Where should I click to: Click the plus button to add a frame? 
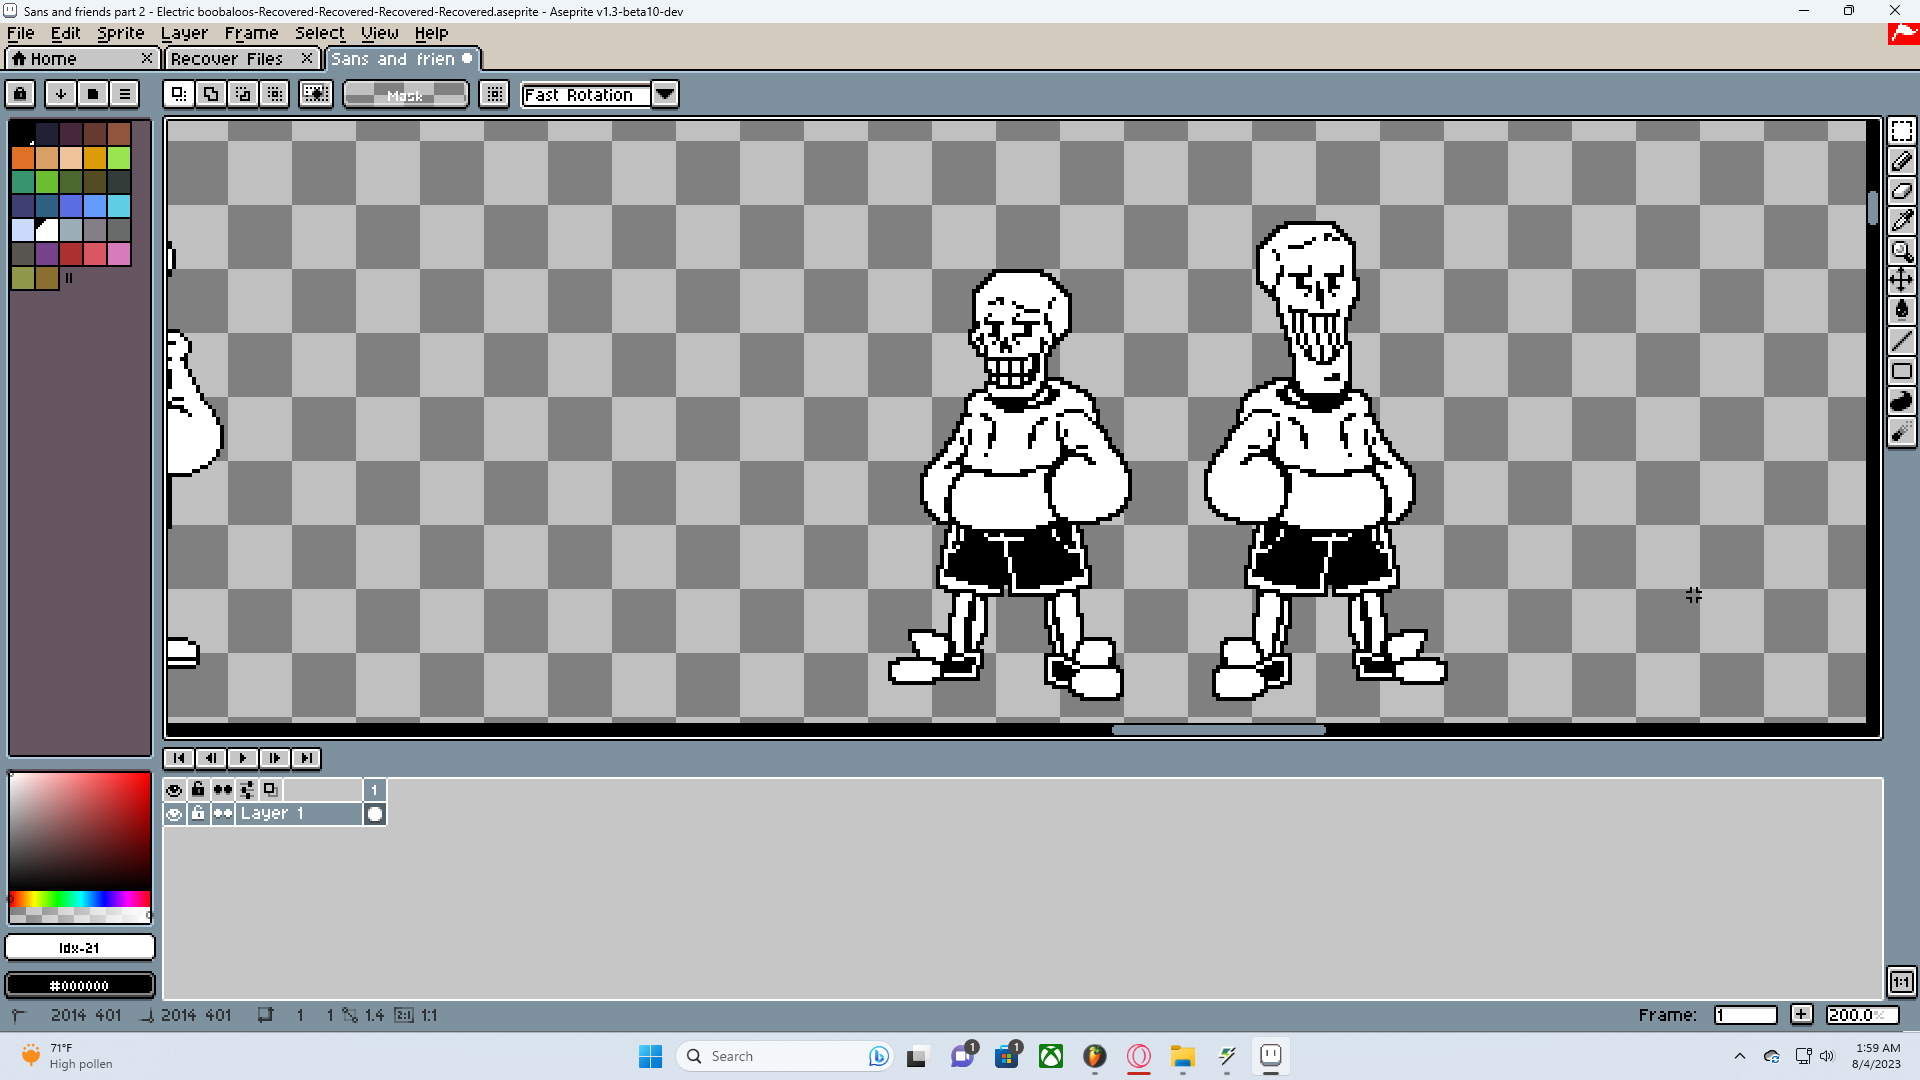tap(1801, 1015)
